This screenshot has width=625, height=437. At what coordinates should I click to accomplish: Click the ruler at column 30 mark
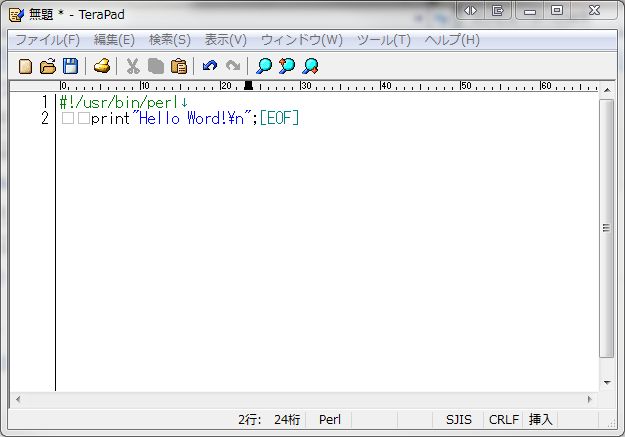pos(305,86)
